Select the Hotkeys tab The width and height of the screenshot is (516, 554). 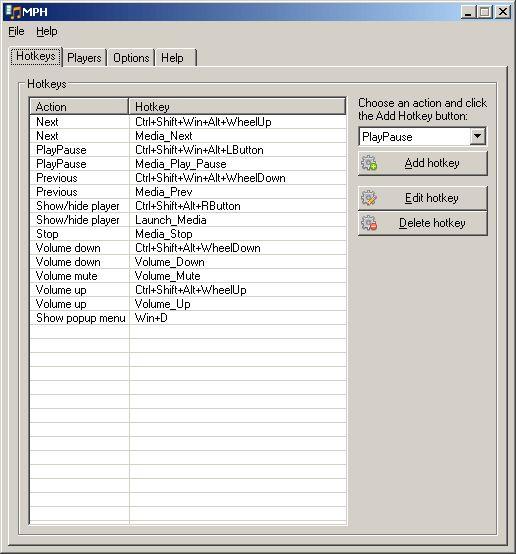[36, 56]
